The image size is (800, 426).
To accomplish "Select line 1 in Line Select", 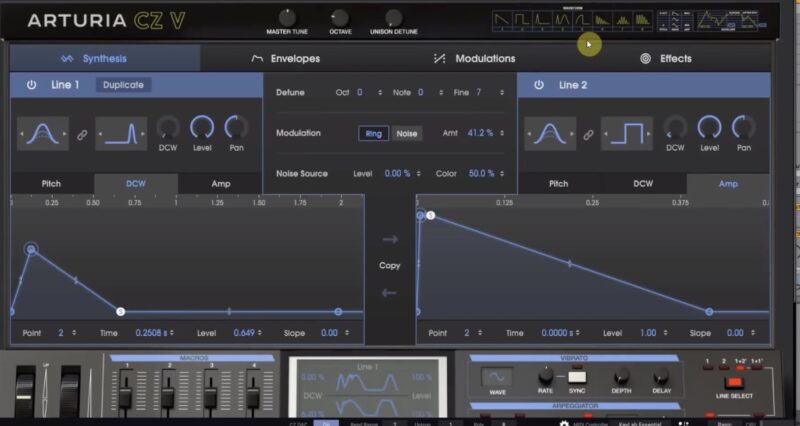I will click(x=707, y=367).
